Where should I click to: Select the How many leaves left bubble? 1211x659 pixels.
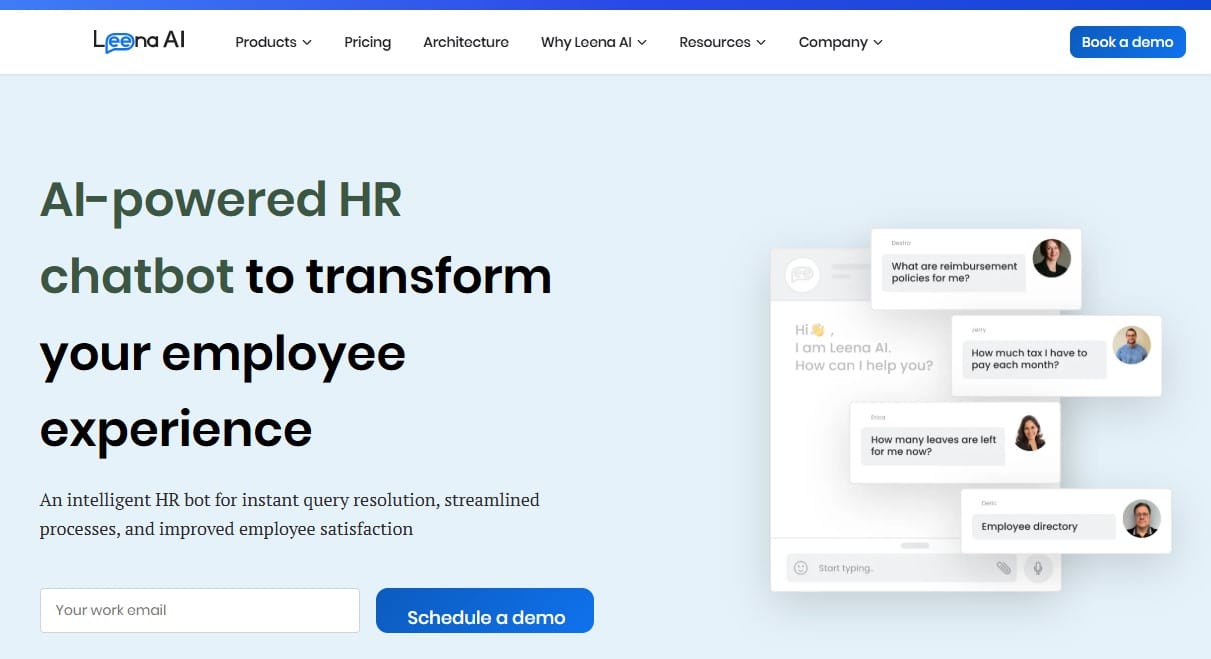[932, 446]
